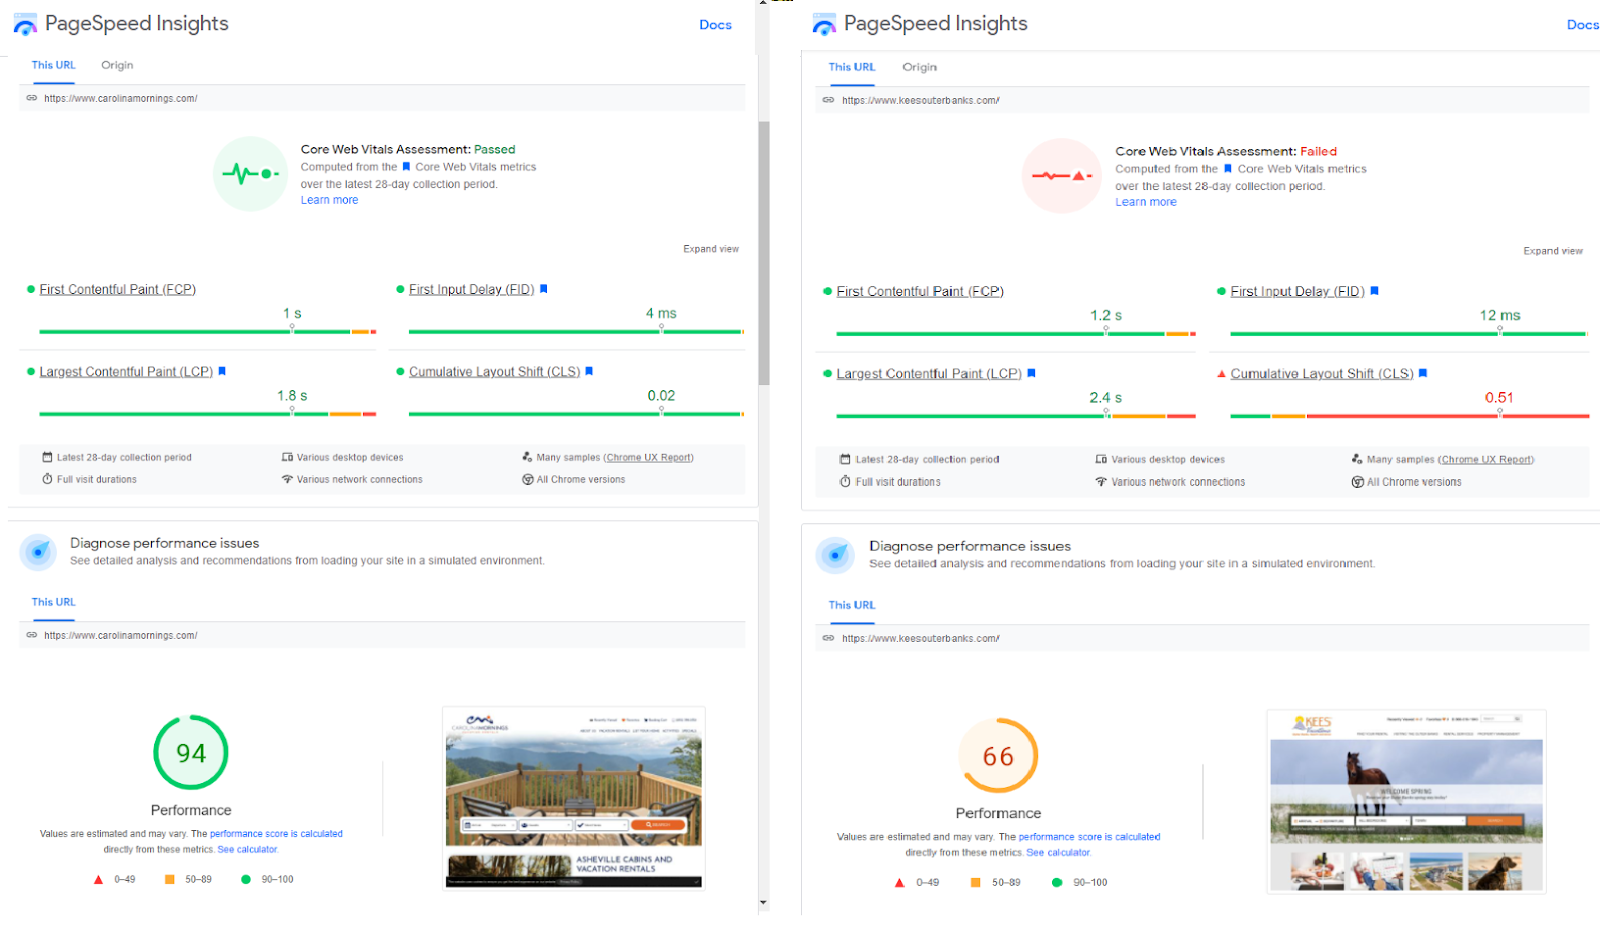Click left LCP distribution bar showing 1.8 s
The width and height of the screenshot is (1600, 929).
tap(208, 413)
